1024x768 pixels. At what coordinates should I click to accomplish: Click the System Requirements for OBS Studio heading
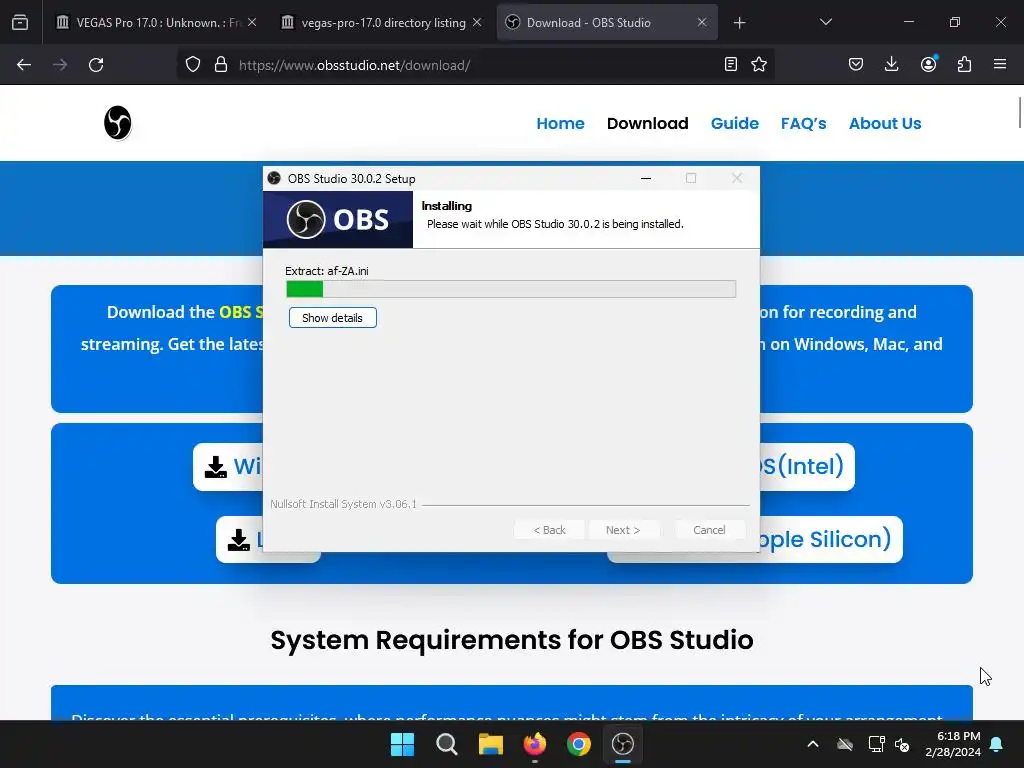(x=512, y=640)
